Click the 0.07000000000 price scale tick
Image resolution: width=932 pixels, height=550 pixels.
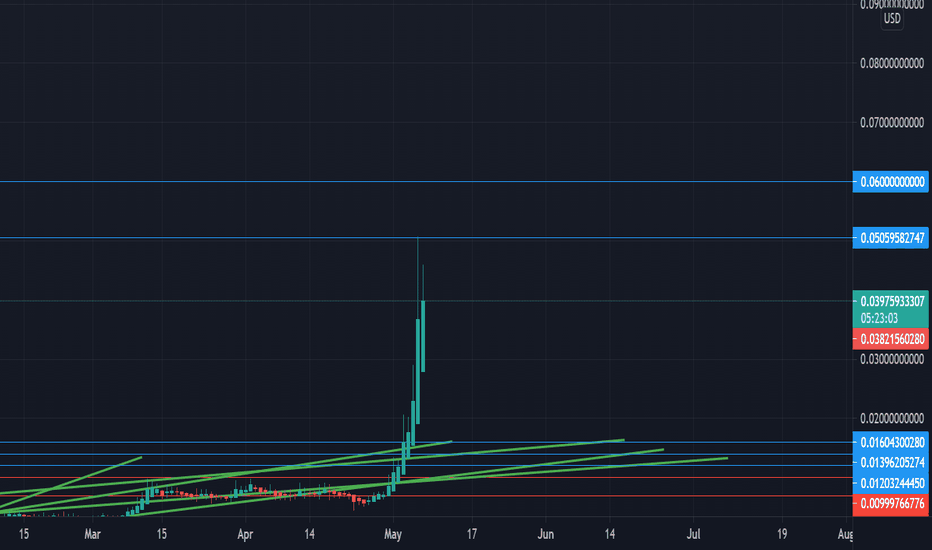click(x=892, y=122)
